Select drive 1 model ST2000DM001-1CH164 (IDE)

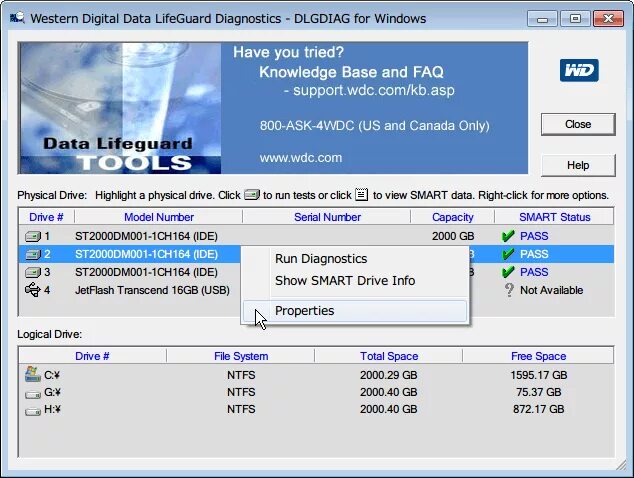[146, 236]
